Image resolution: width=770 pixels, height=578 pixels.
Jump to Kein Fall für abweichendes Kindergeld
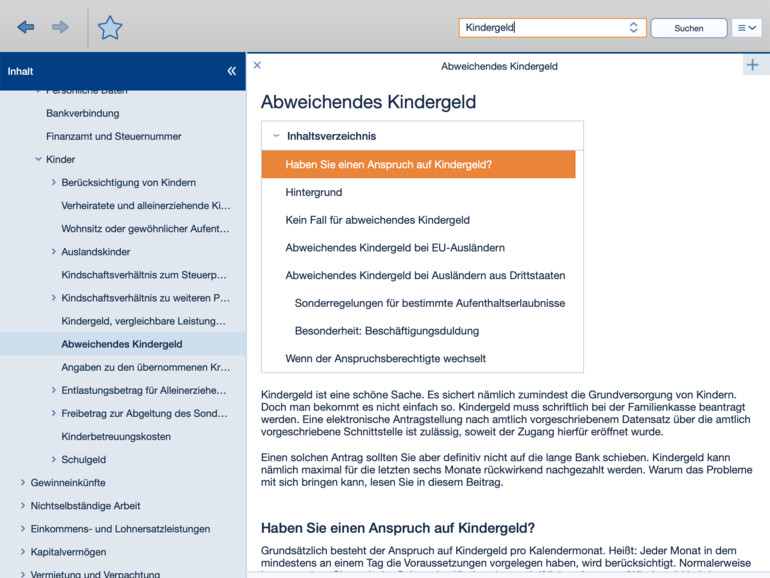378,220
